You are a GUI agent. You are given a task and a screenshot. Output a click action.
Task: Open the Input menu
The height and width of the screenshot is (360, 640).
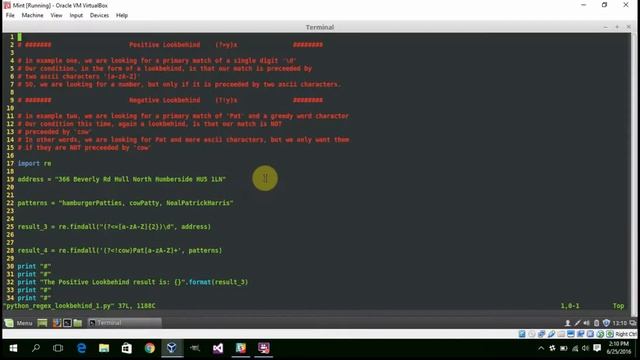[76, 15]
